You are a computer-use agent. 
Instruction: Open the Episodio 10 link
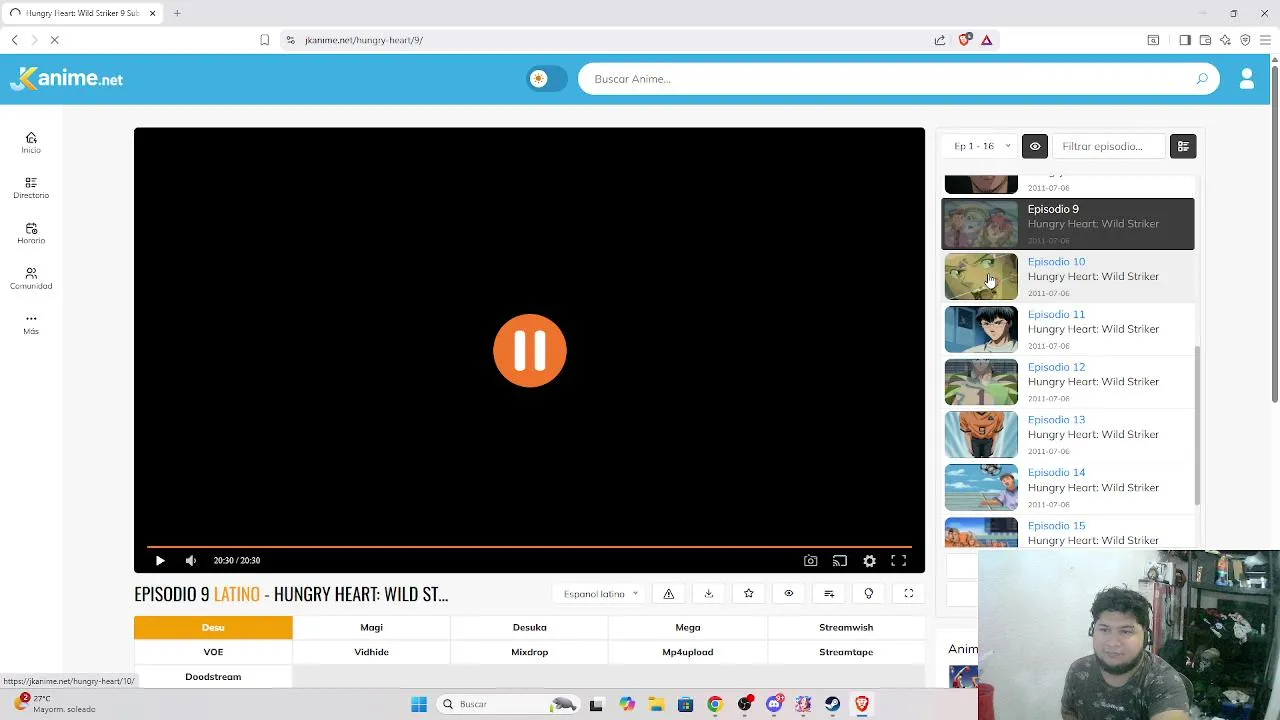pos(1056,262)
